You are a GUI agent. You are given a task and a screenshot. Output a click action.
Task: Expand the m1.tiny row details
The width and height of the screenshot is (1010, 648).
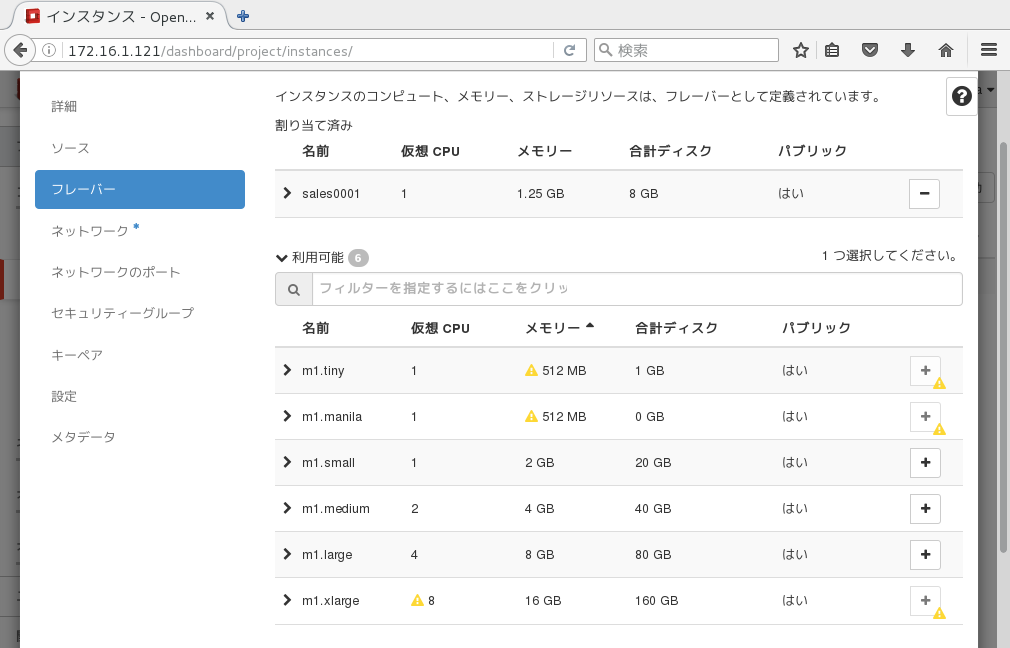(287, 371)
